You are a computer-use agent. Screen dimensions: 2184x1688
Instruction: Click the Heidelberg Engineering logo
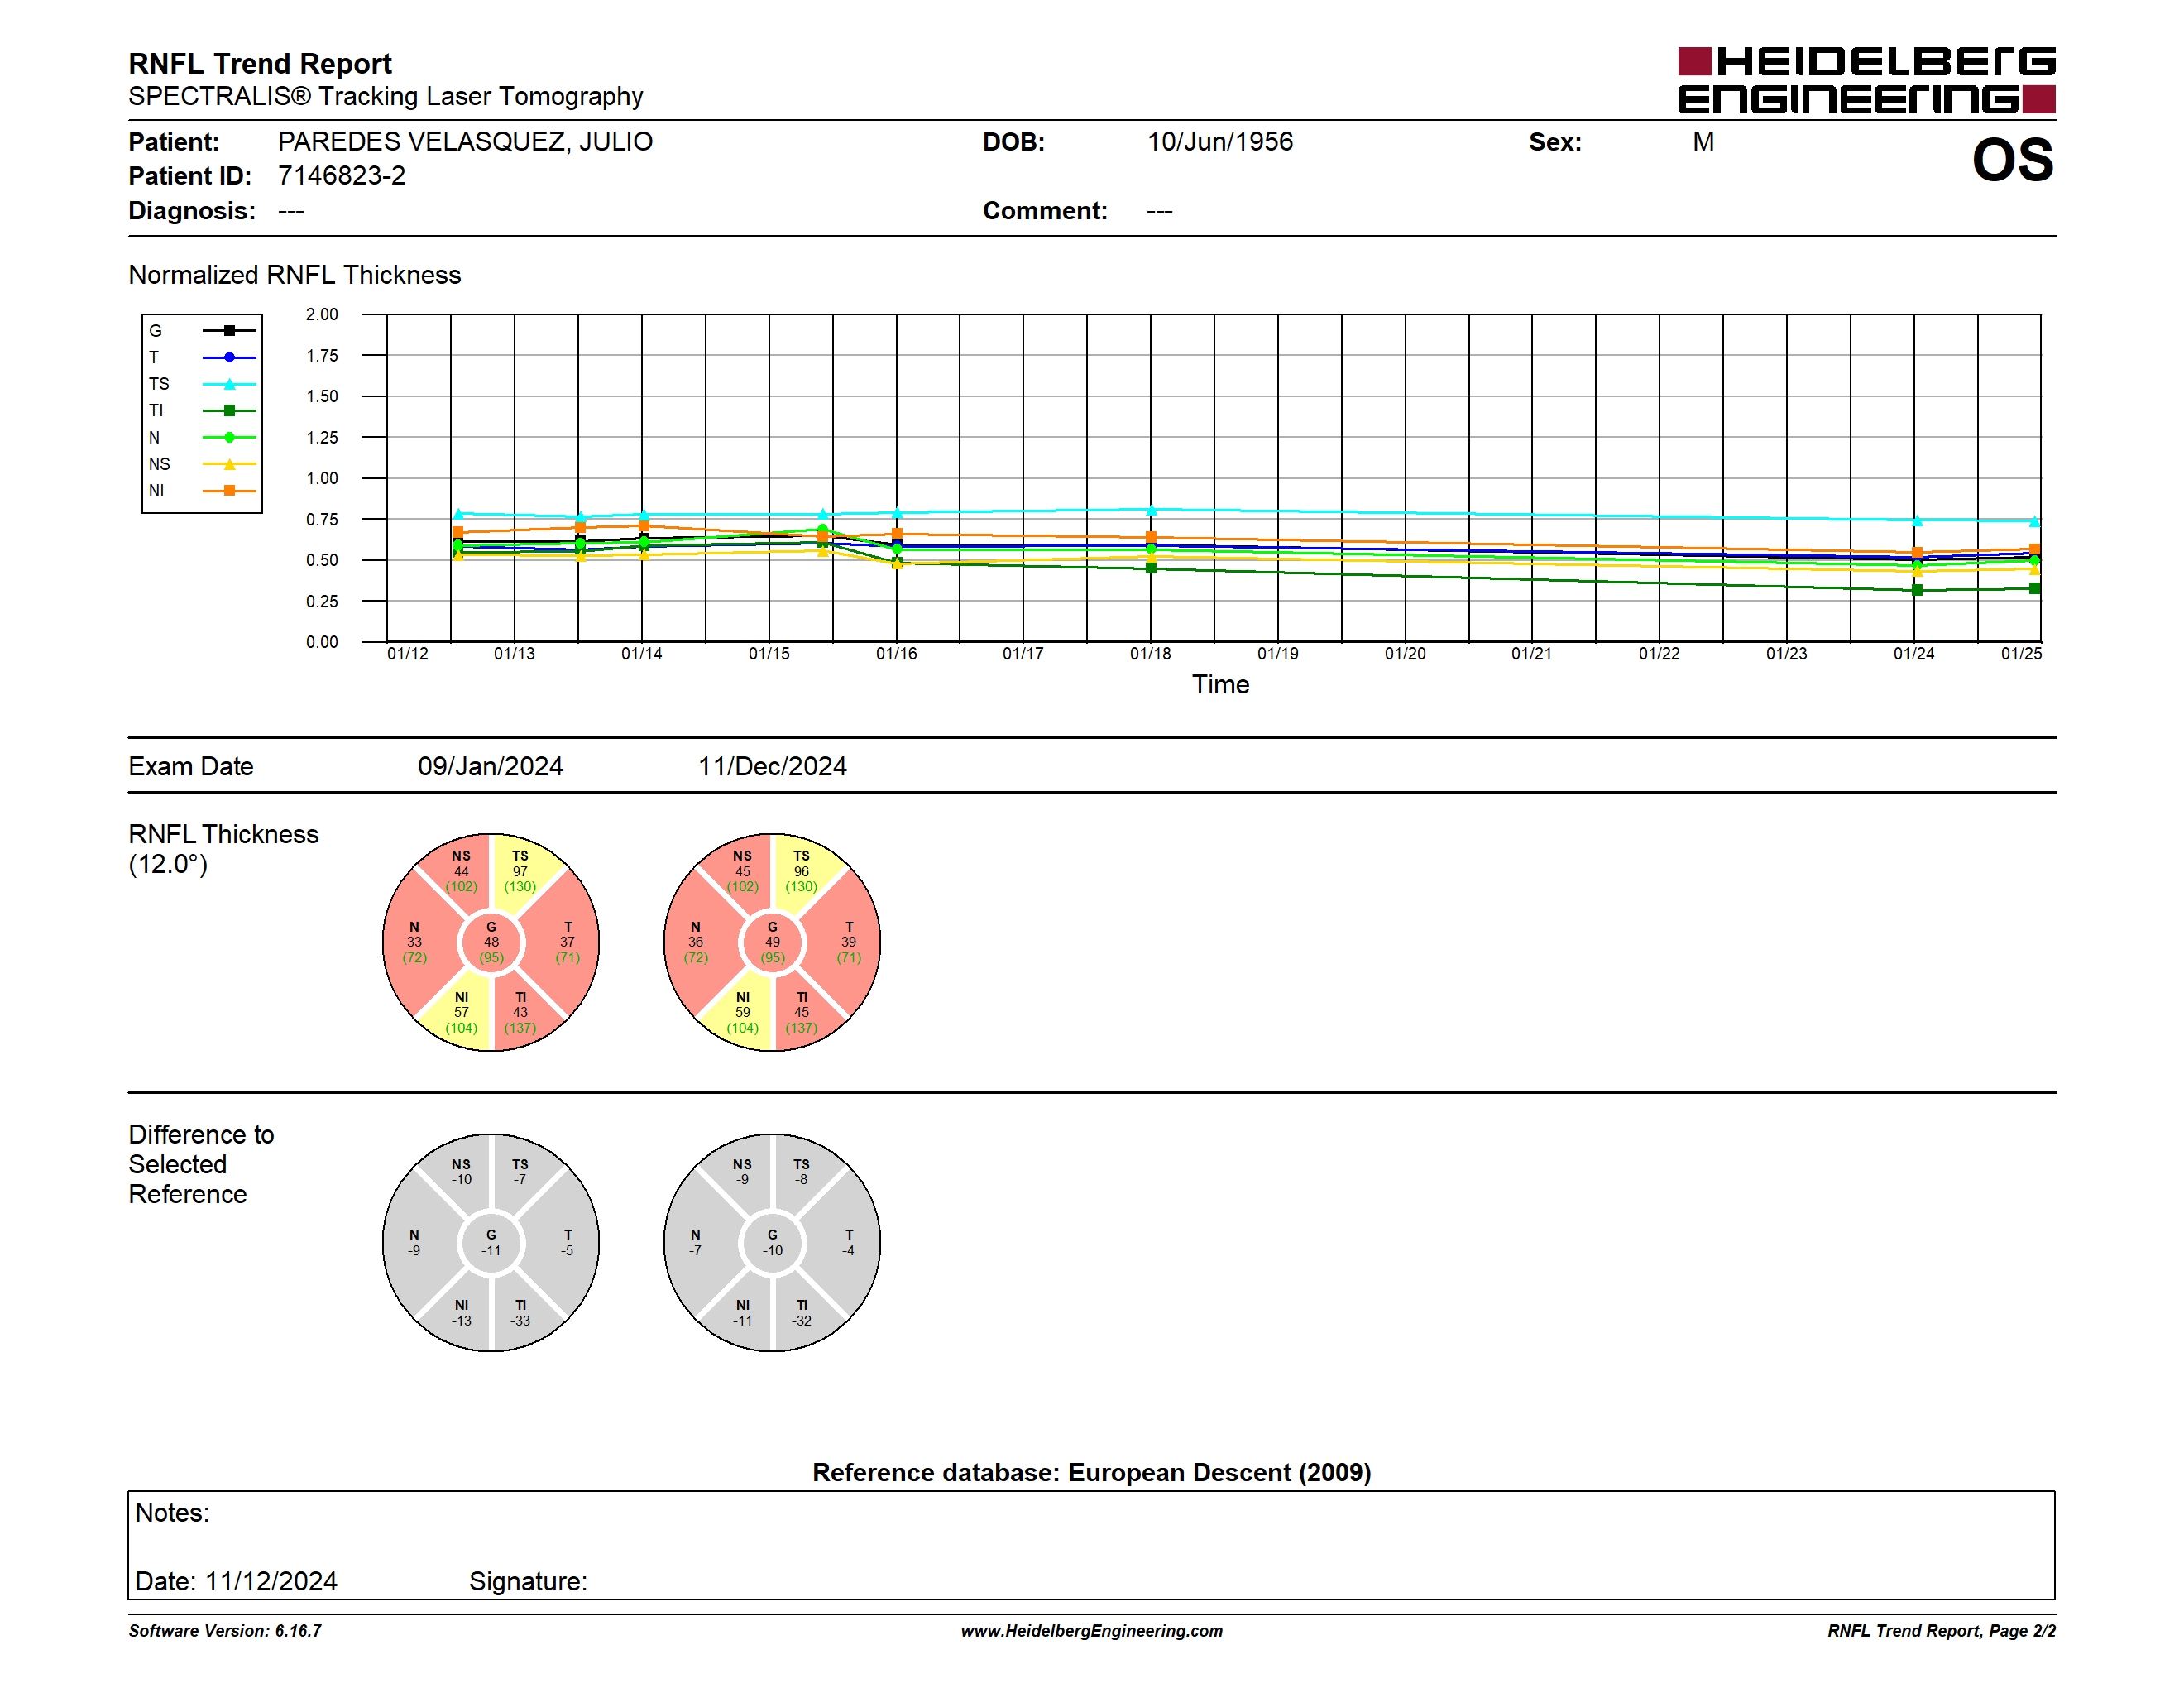(x=1866, y=80)
